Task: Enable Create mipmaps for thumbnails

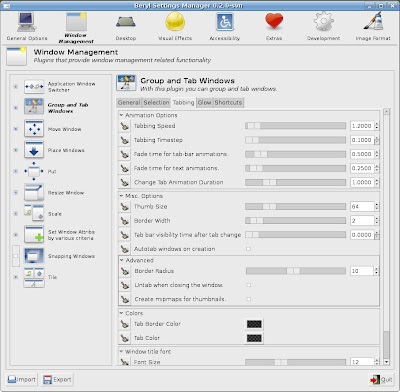Action: pos(248,299)
